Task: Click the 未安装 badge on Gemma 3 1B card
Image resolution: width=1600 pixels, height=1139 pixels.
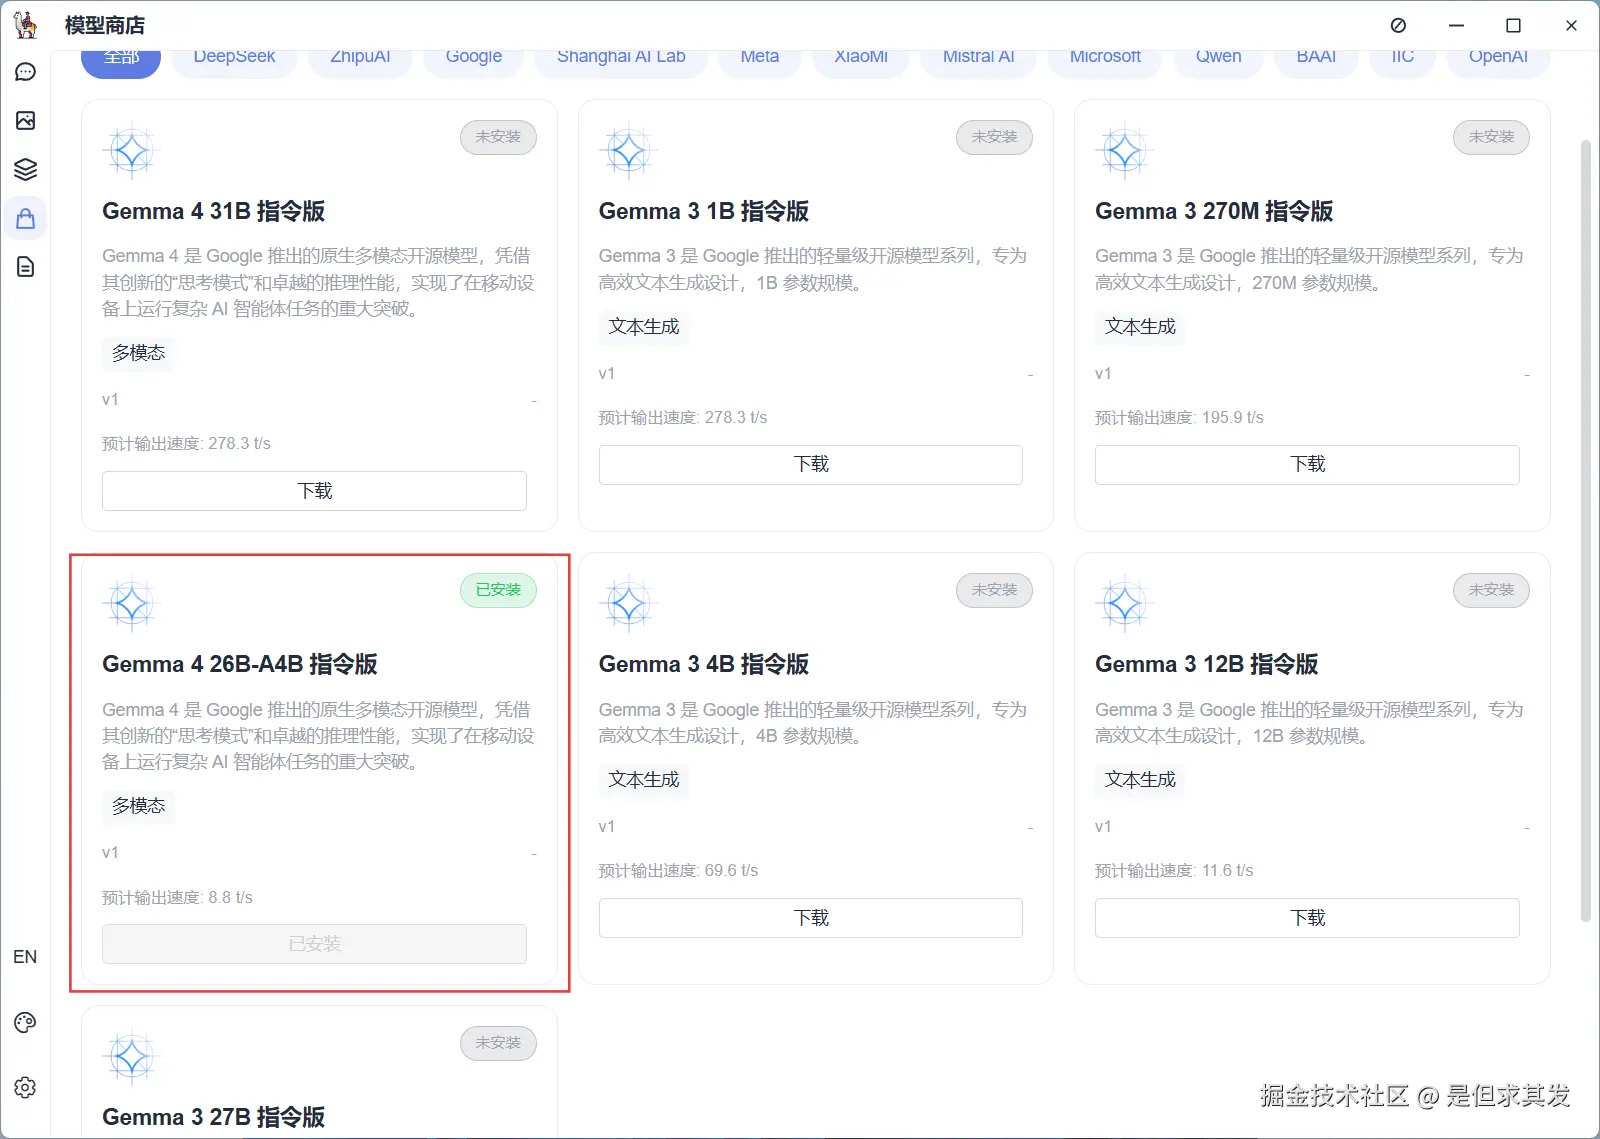Action: (x=993, y=137)
